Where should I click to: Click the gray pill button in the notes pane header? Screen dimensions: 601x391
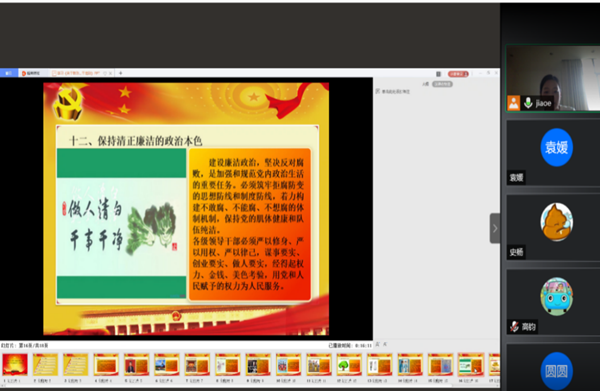pos(442,84)
